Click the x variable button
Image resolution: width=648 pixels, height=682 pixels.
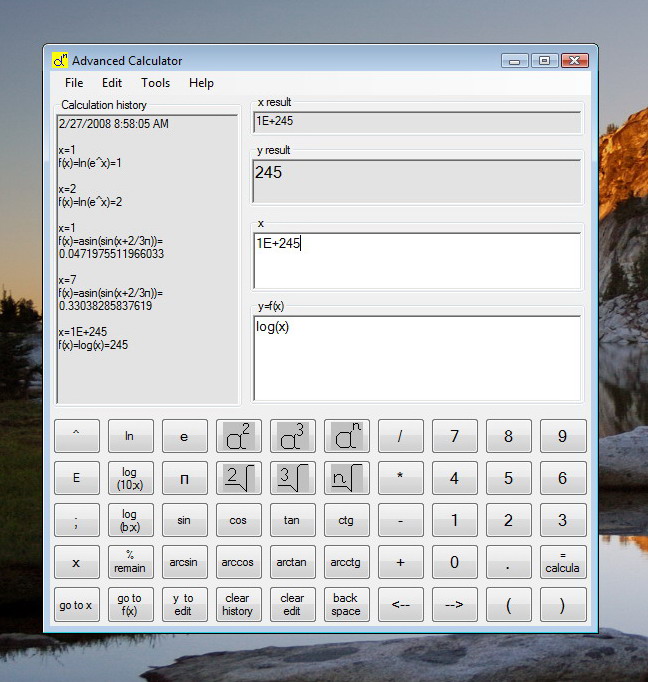(77, 562)
